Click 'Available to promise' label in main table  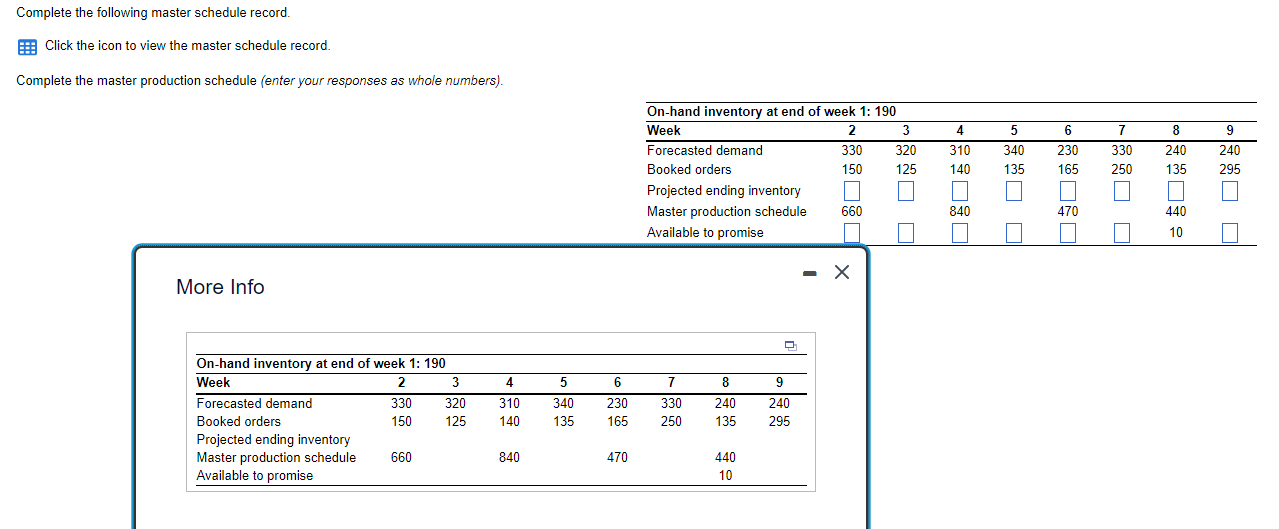705,233
